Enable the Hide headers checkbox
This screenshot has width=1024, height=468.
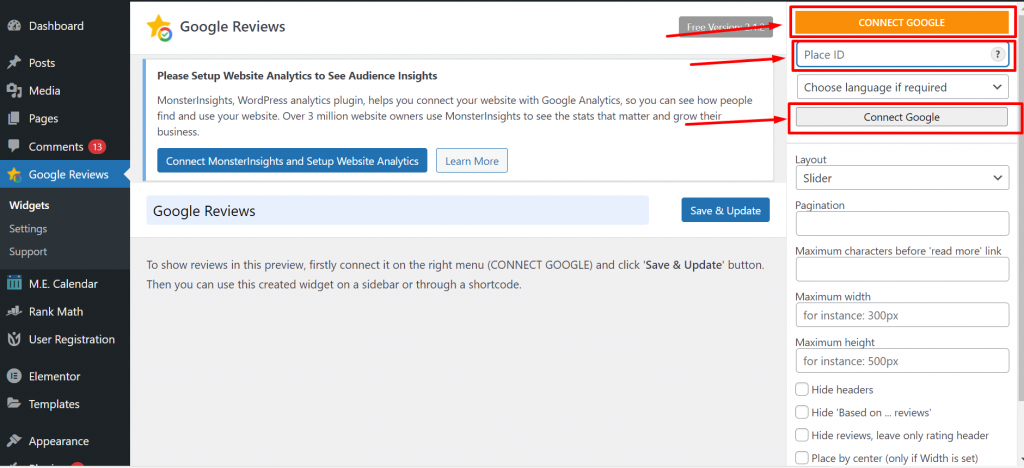click(x=801, y=390)
